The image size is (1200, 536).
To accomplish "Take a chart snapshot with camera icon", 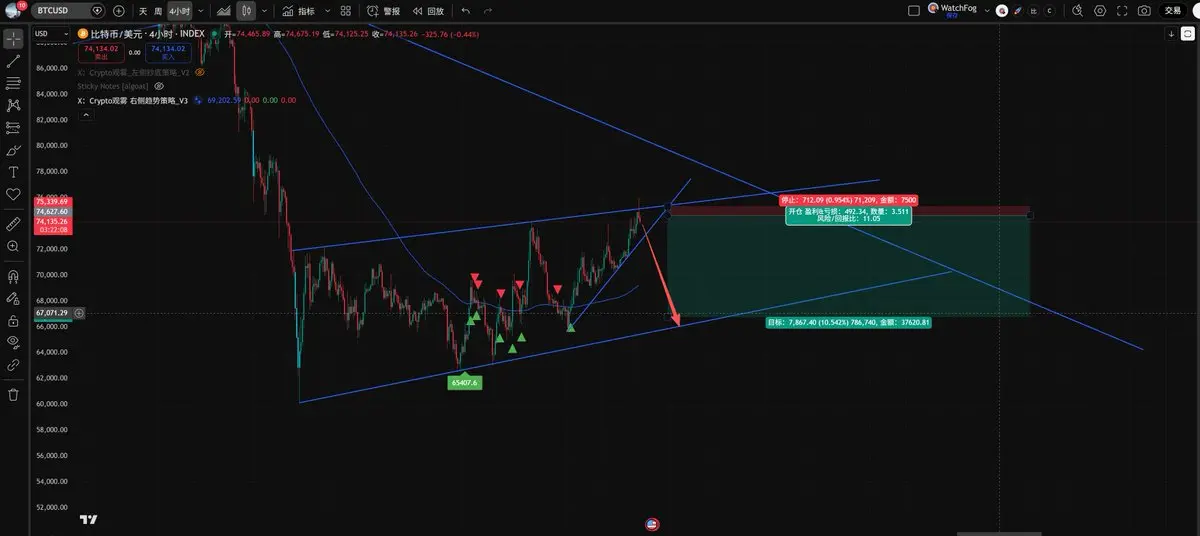I will [x=1144, y=11].
